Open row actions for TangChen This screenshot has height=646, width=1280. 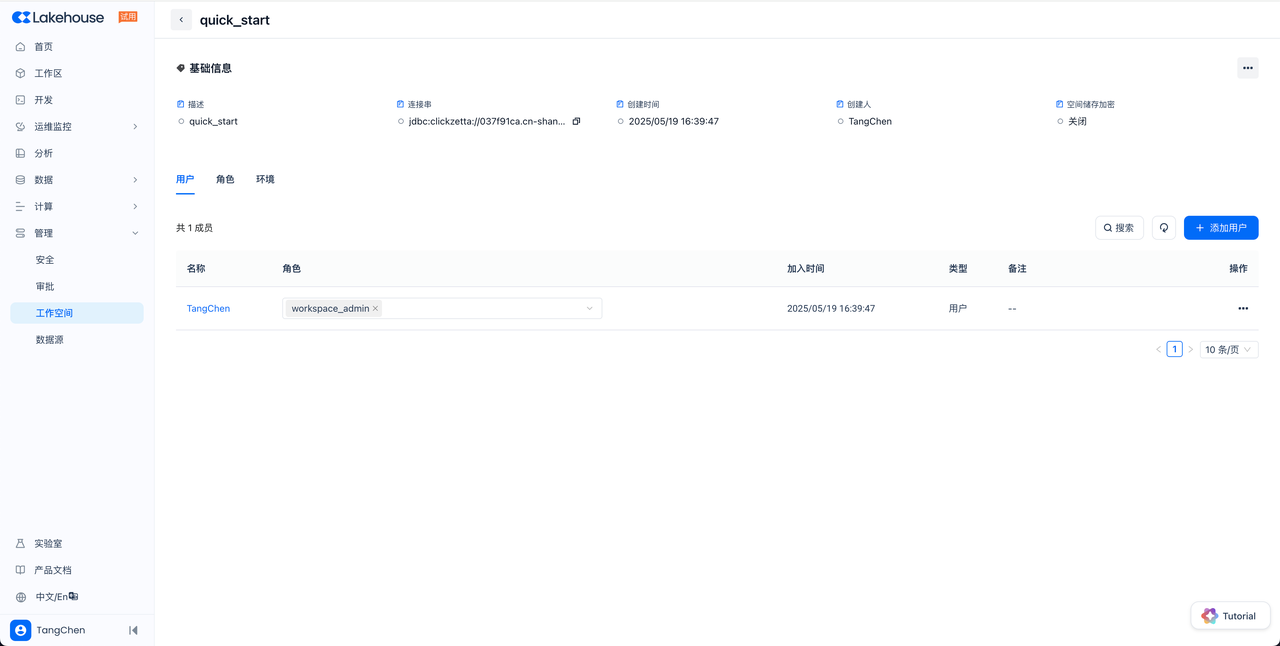[1243, 308]
